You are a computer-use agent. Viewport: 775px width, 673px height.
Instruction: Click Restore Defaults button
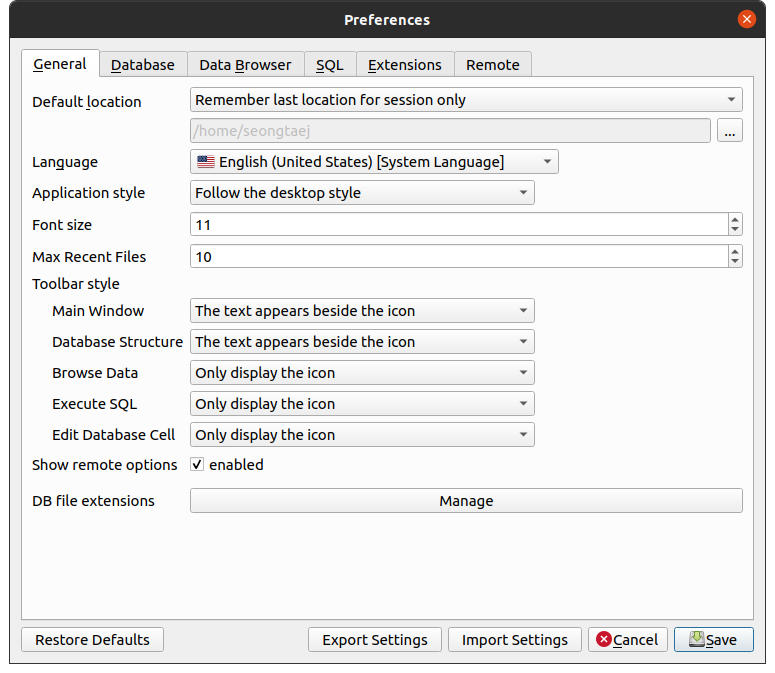tap(92, 640)
